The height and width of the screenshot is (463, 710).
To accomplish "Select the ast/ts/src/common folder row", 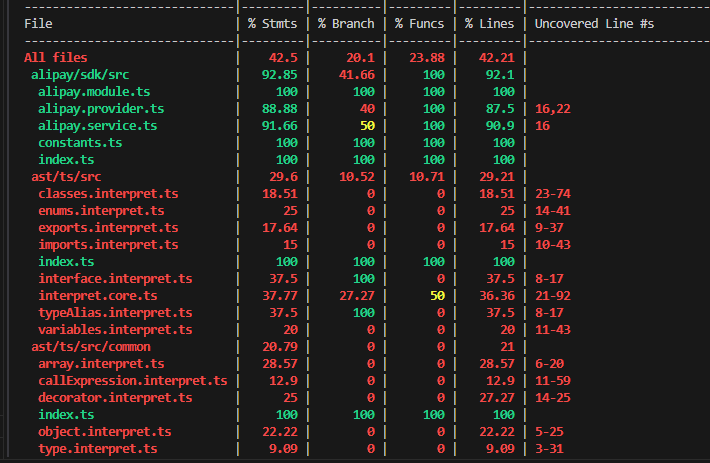I will click(x=91, y=346).
